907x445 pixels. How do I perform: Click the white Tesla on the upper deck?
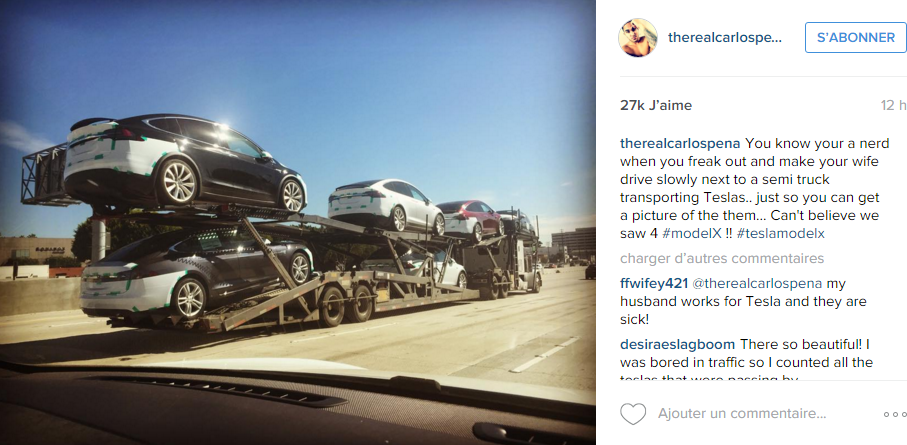click(386, 205)
